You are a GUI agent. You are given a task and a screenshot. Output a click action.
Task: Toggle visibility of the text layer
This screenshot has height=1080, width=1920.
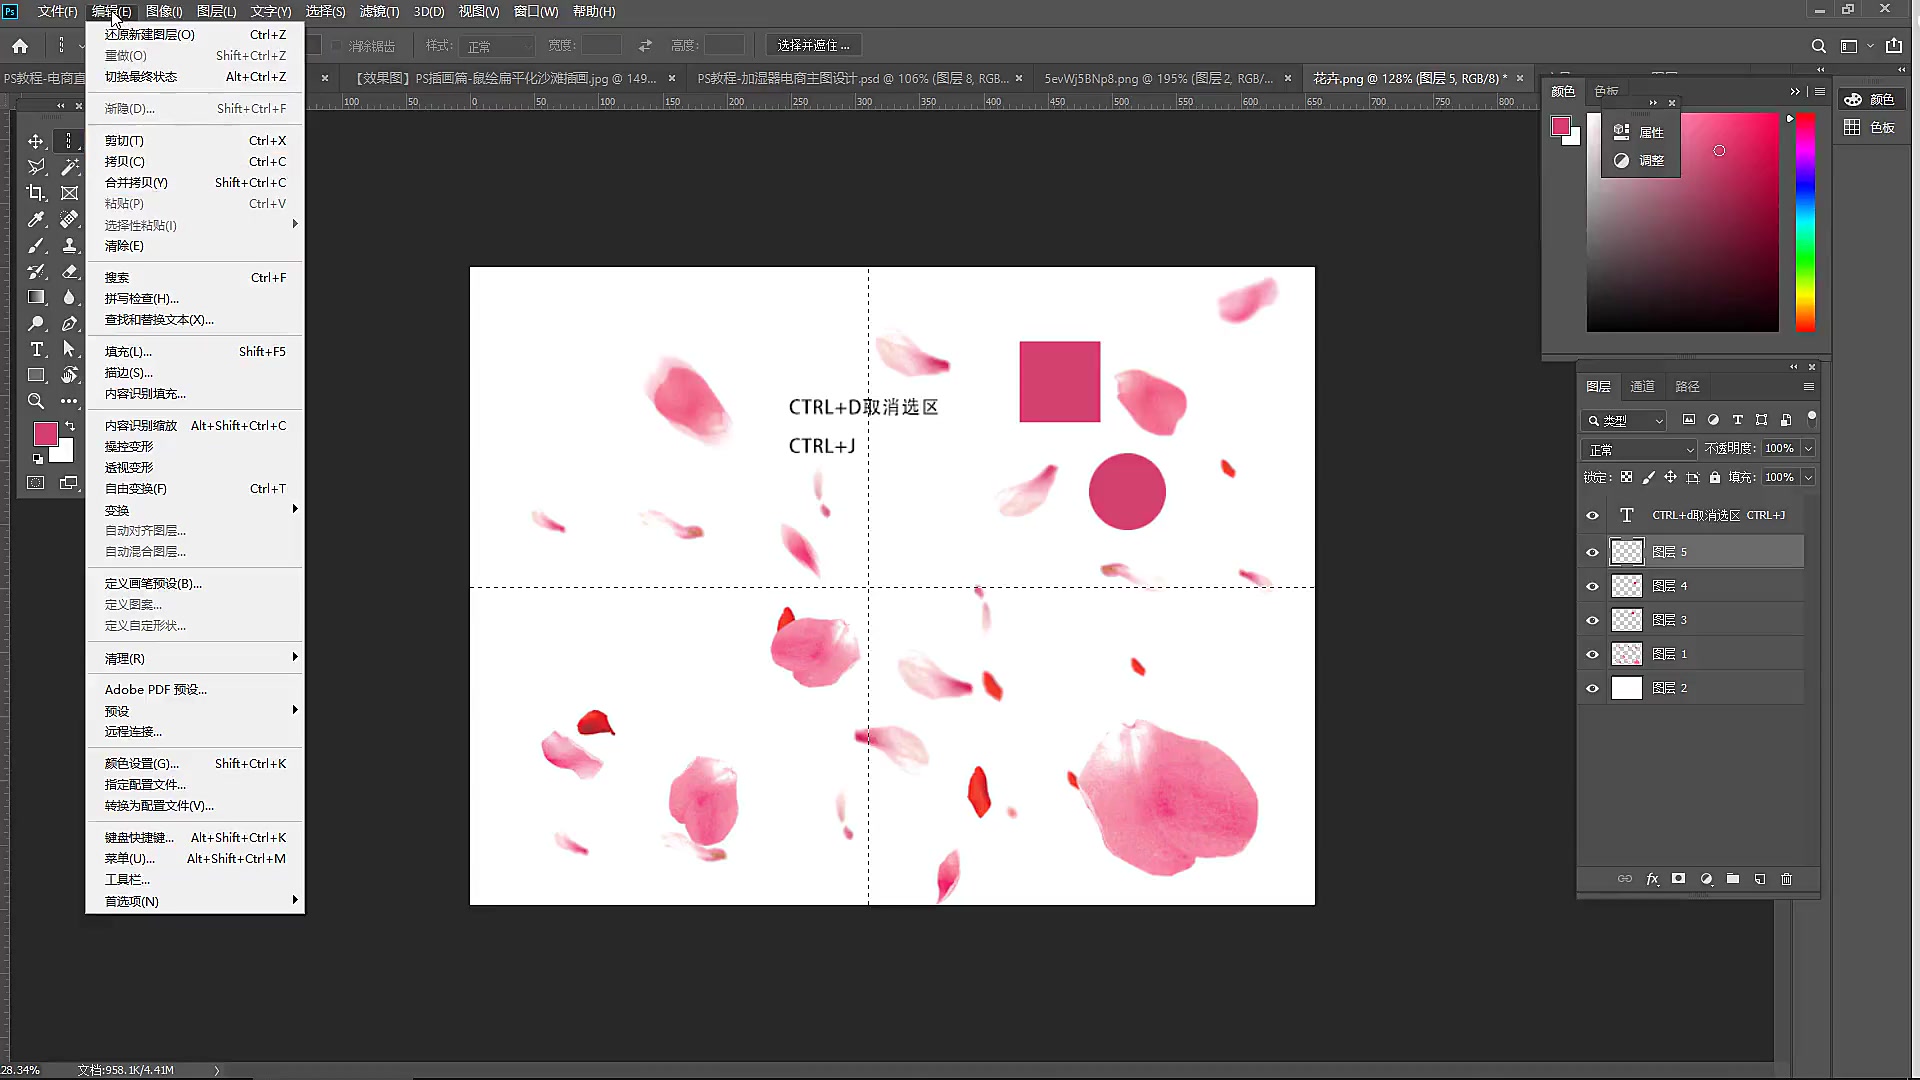(x=1593, y=516)
